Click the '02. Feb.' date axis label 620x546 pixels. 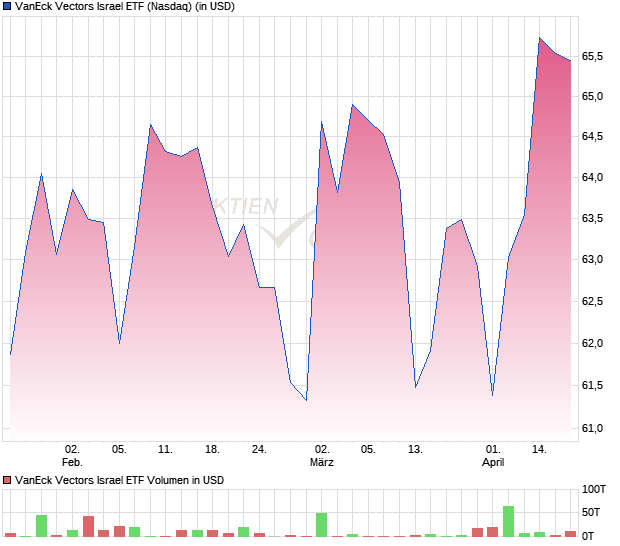(x=72, y=455)
